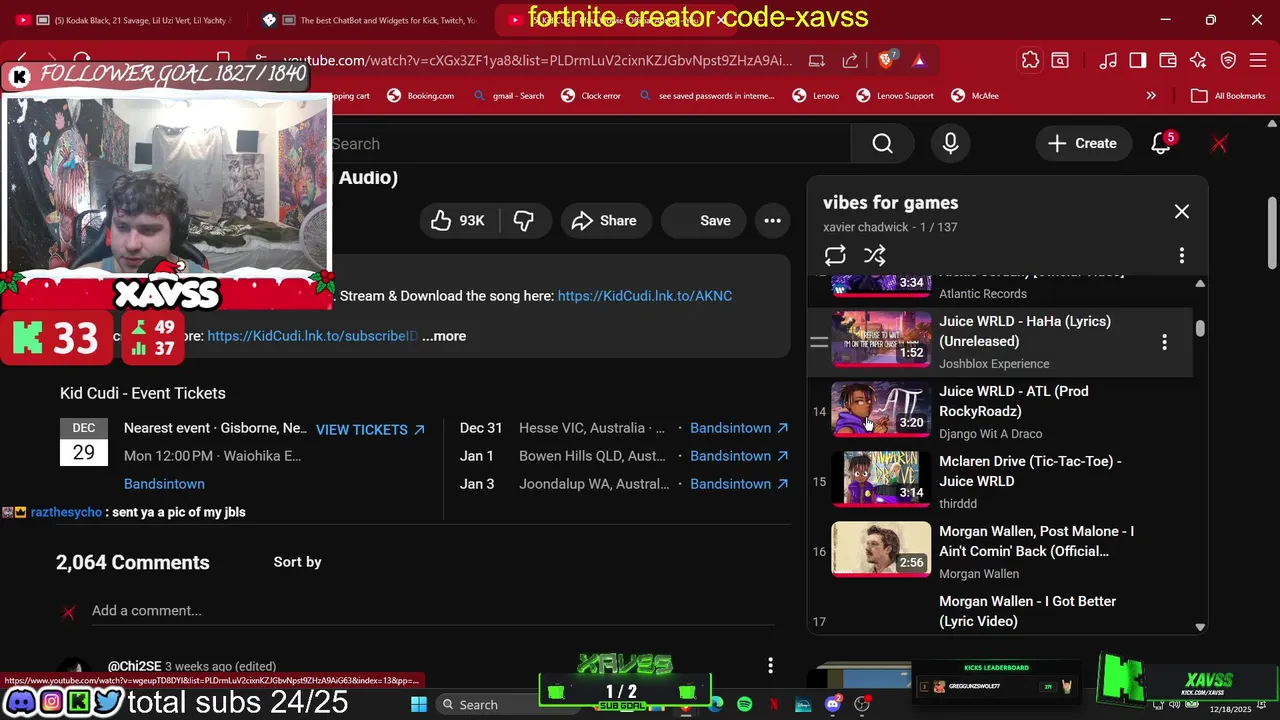Open Bandsintown link for Dec 31 event

point(739,428)
